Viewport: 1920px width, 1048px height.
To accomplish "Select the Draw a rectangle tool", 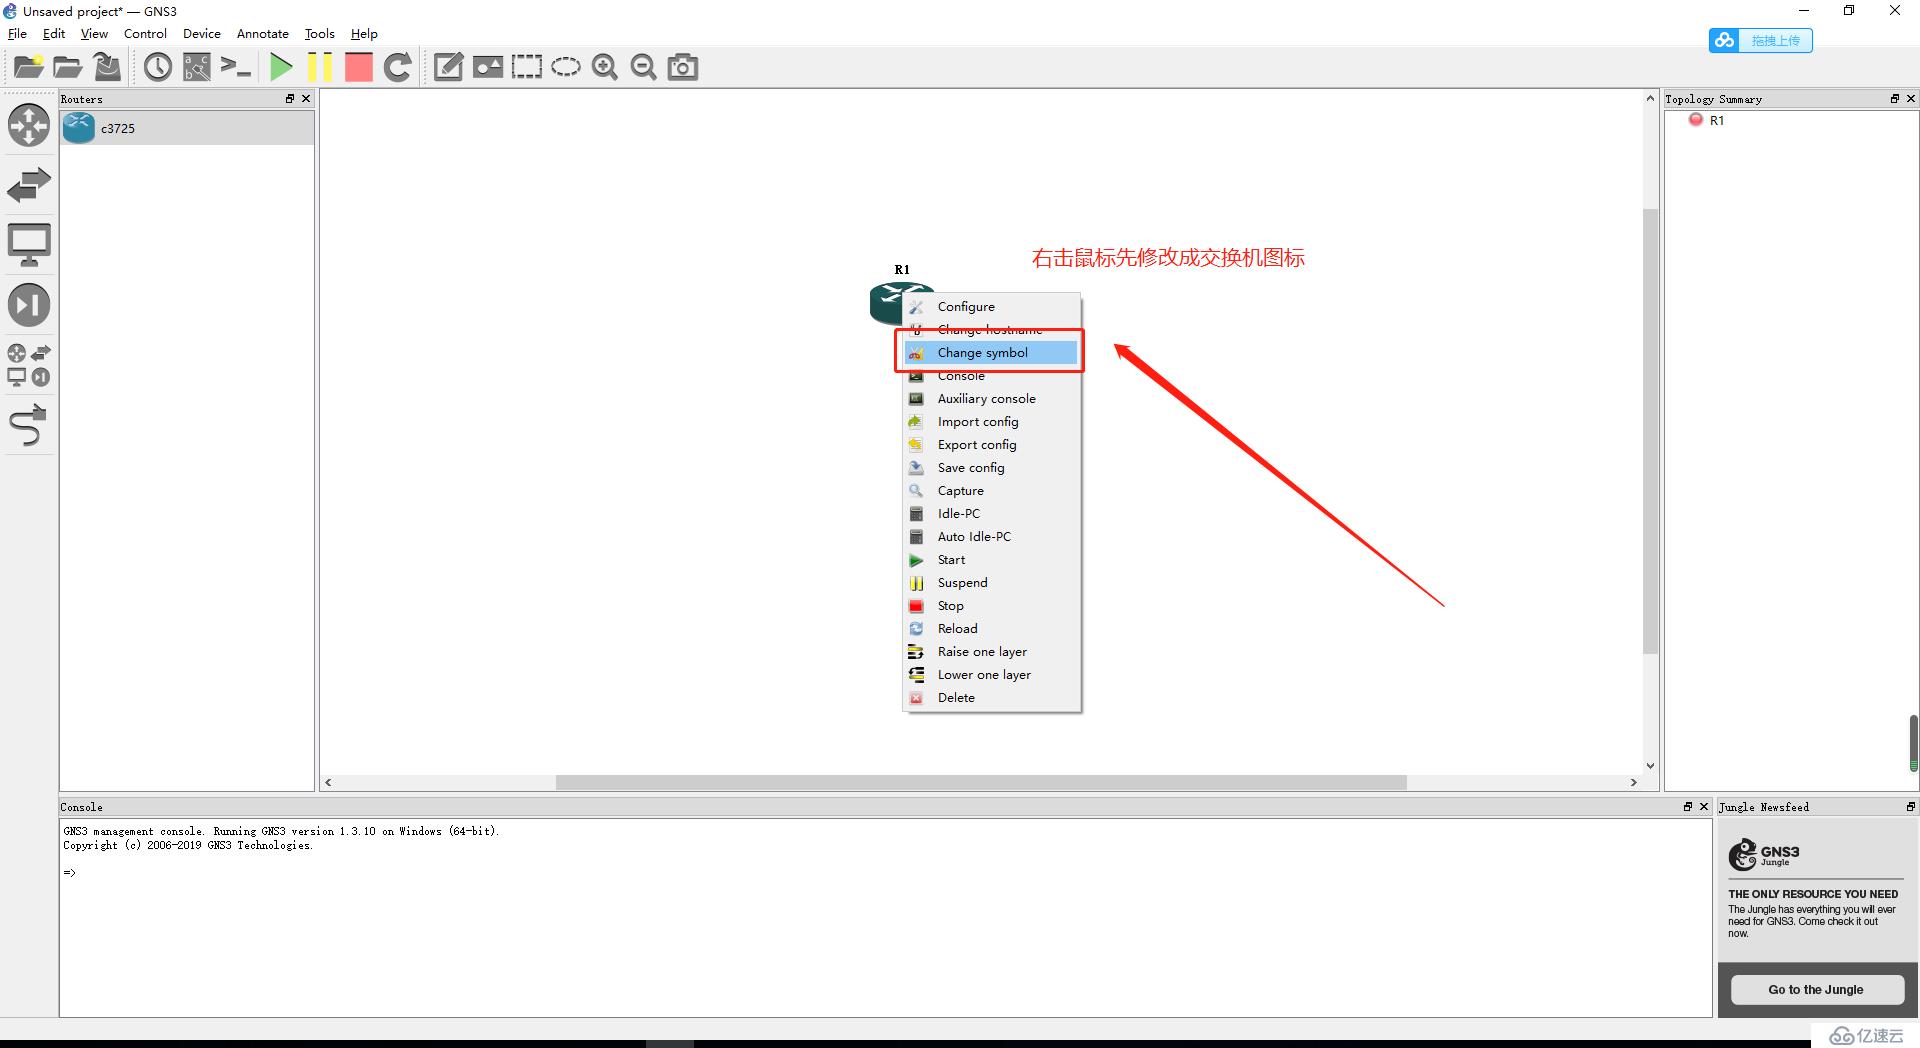I will pyautogui.click(x=527, y=67).
